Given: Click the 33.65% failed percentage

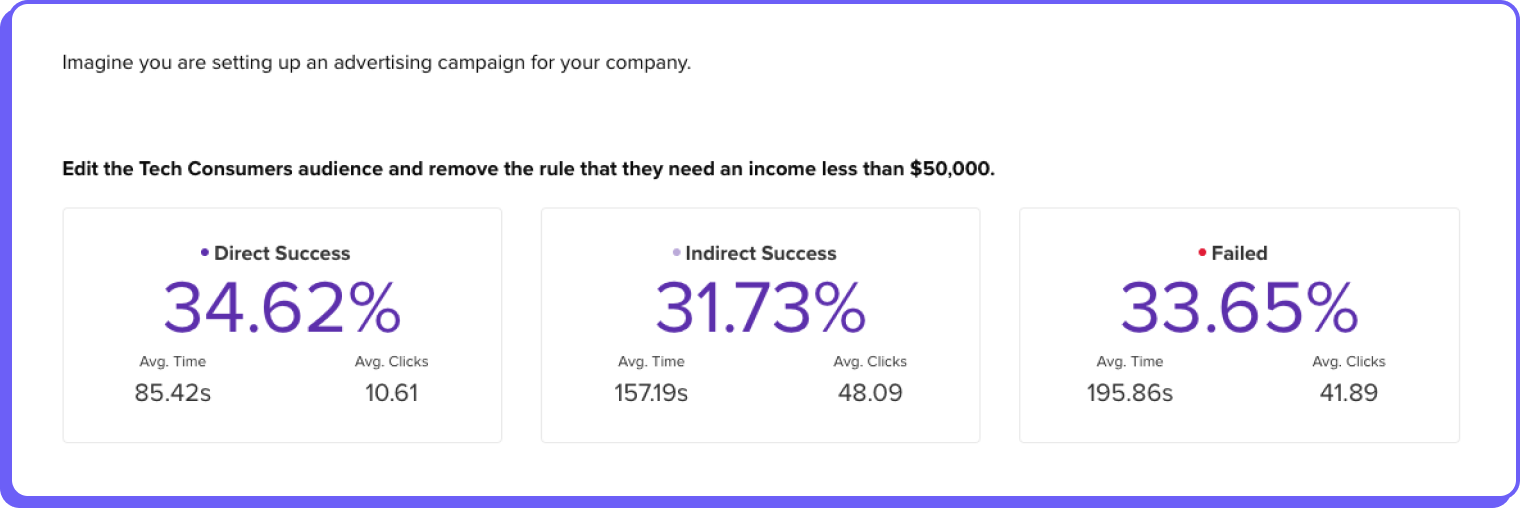Looking at the screenshot, I should (x=1239, y=307).
